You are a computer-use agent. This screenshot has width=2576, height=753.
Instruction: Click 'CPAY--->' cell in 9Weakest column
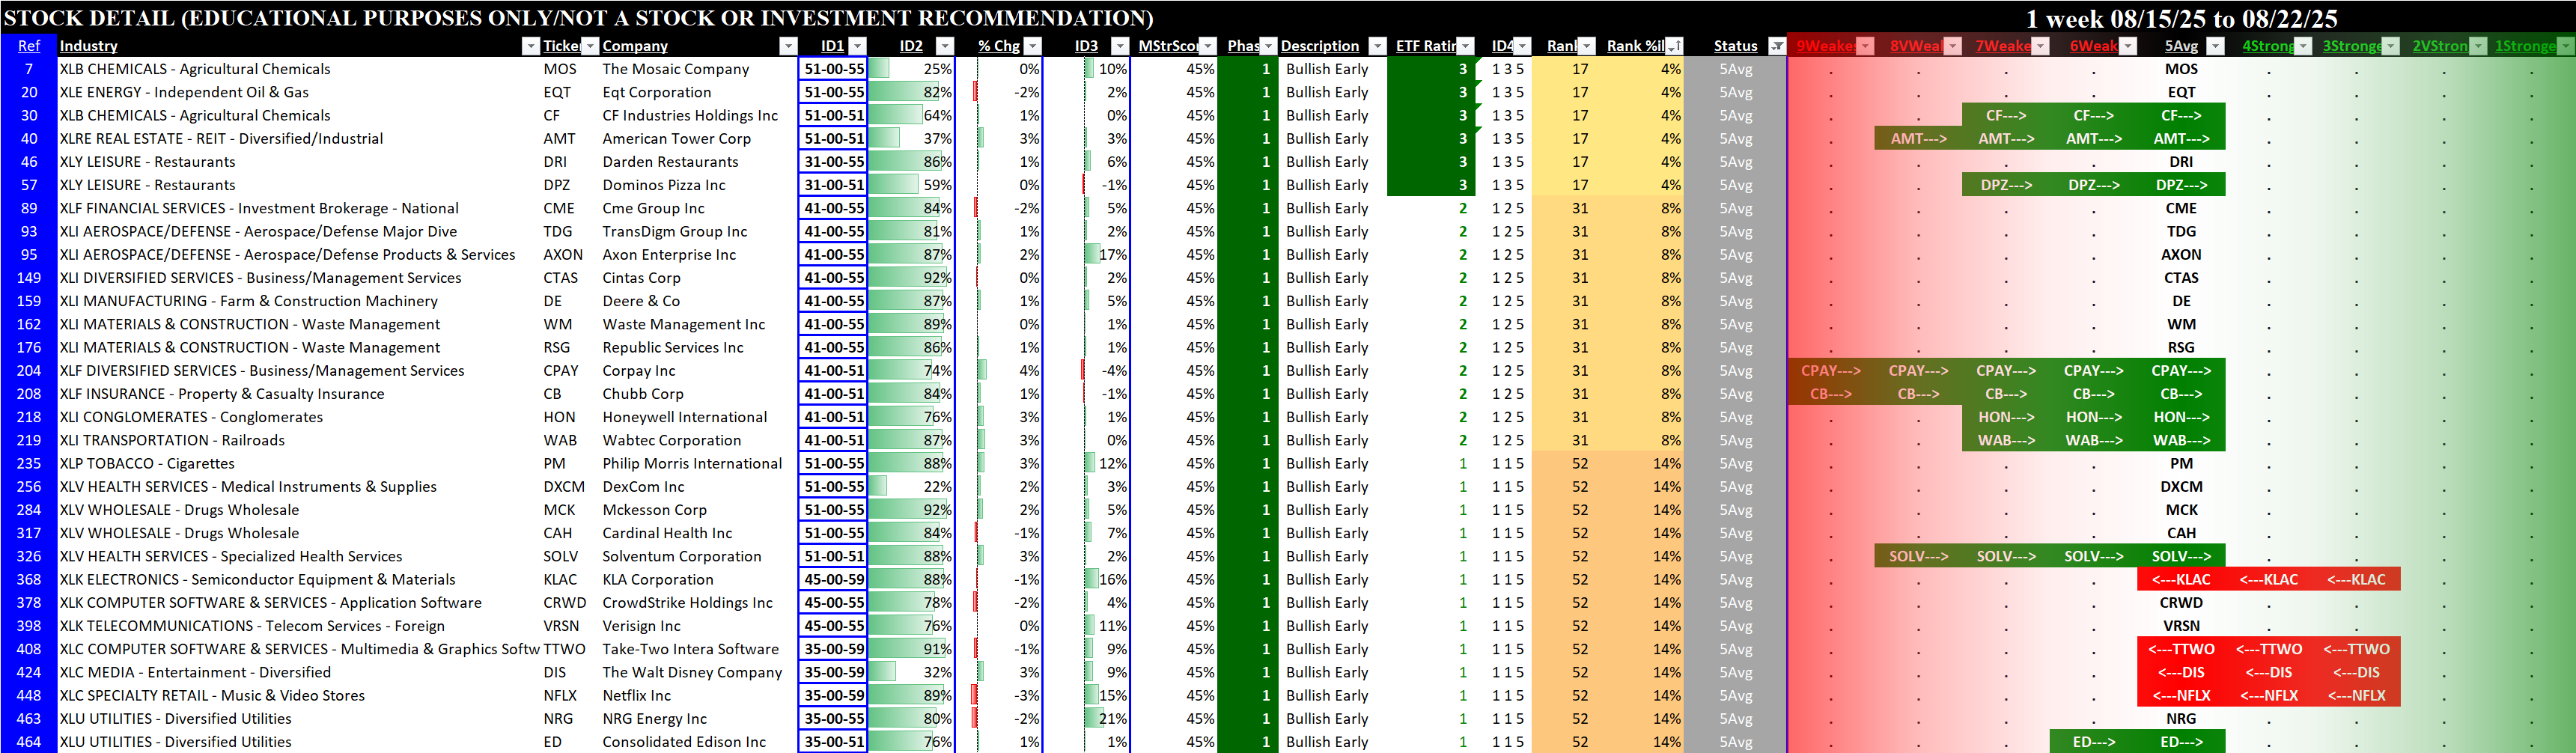1831,371
